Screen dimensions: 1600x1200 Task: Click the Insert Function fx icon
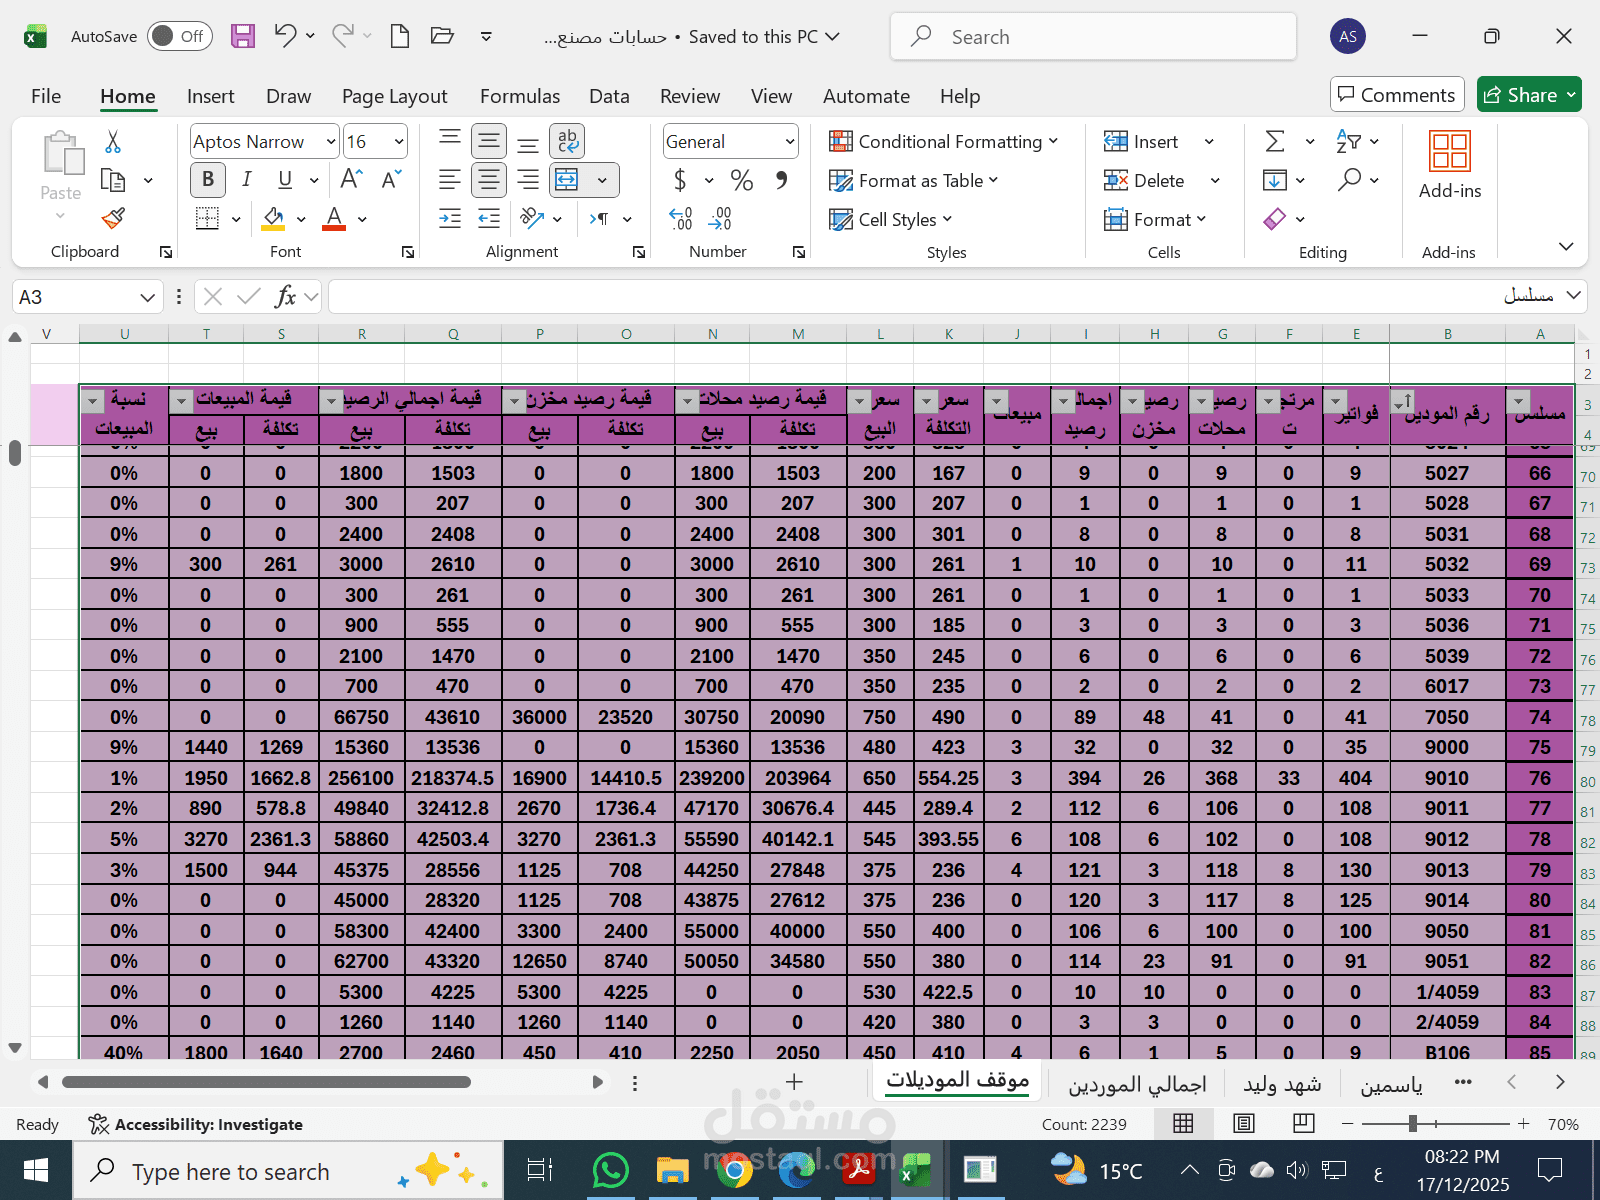pyautogui.click(x=285, y=297)
